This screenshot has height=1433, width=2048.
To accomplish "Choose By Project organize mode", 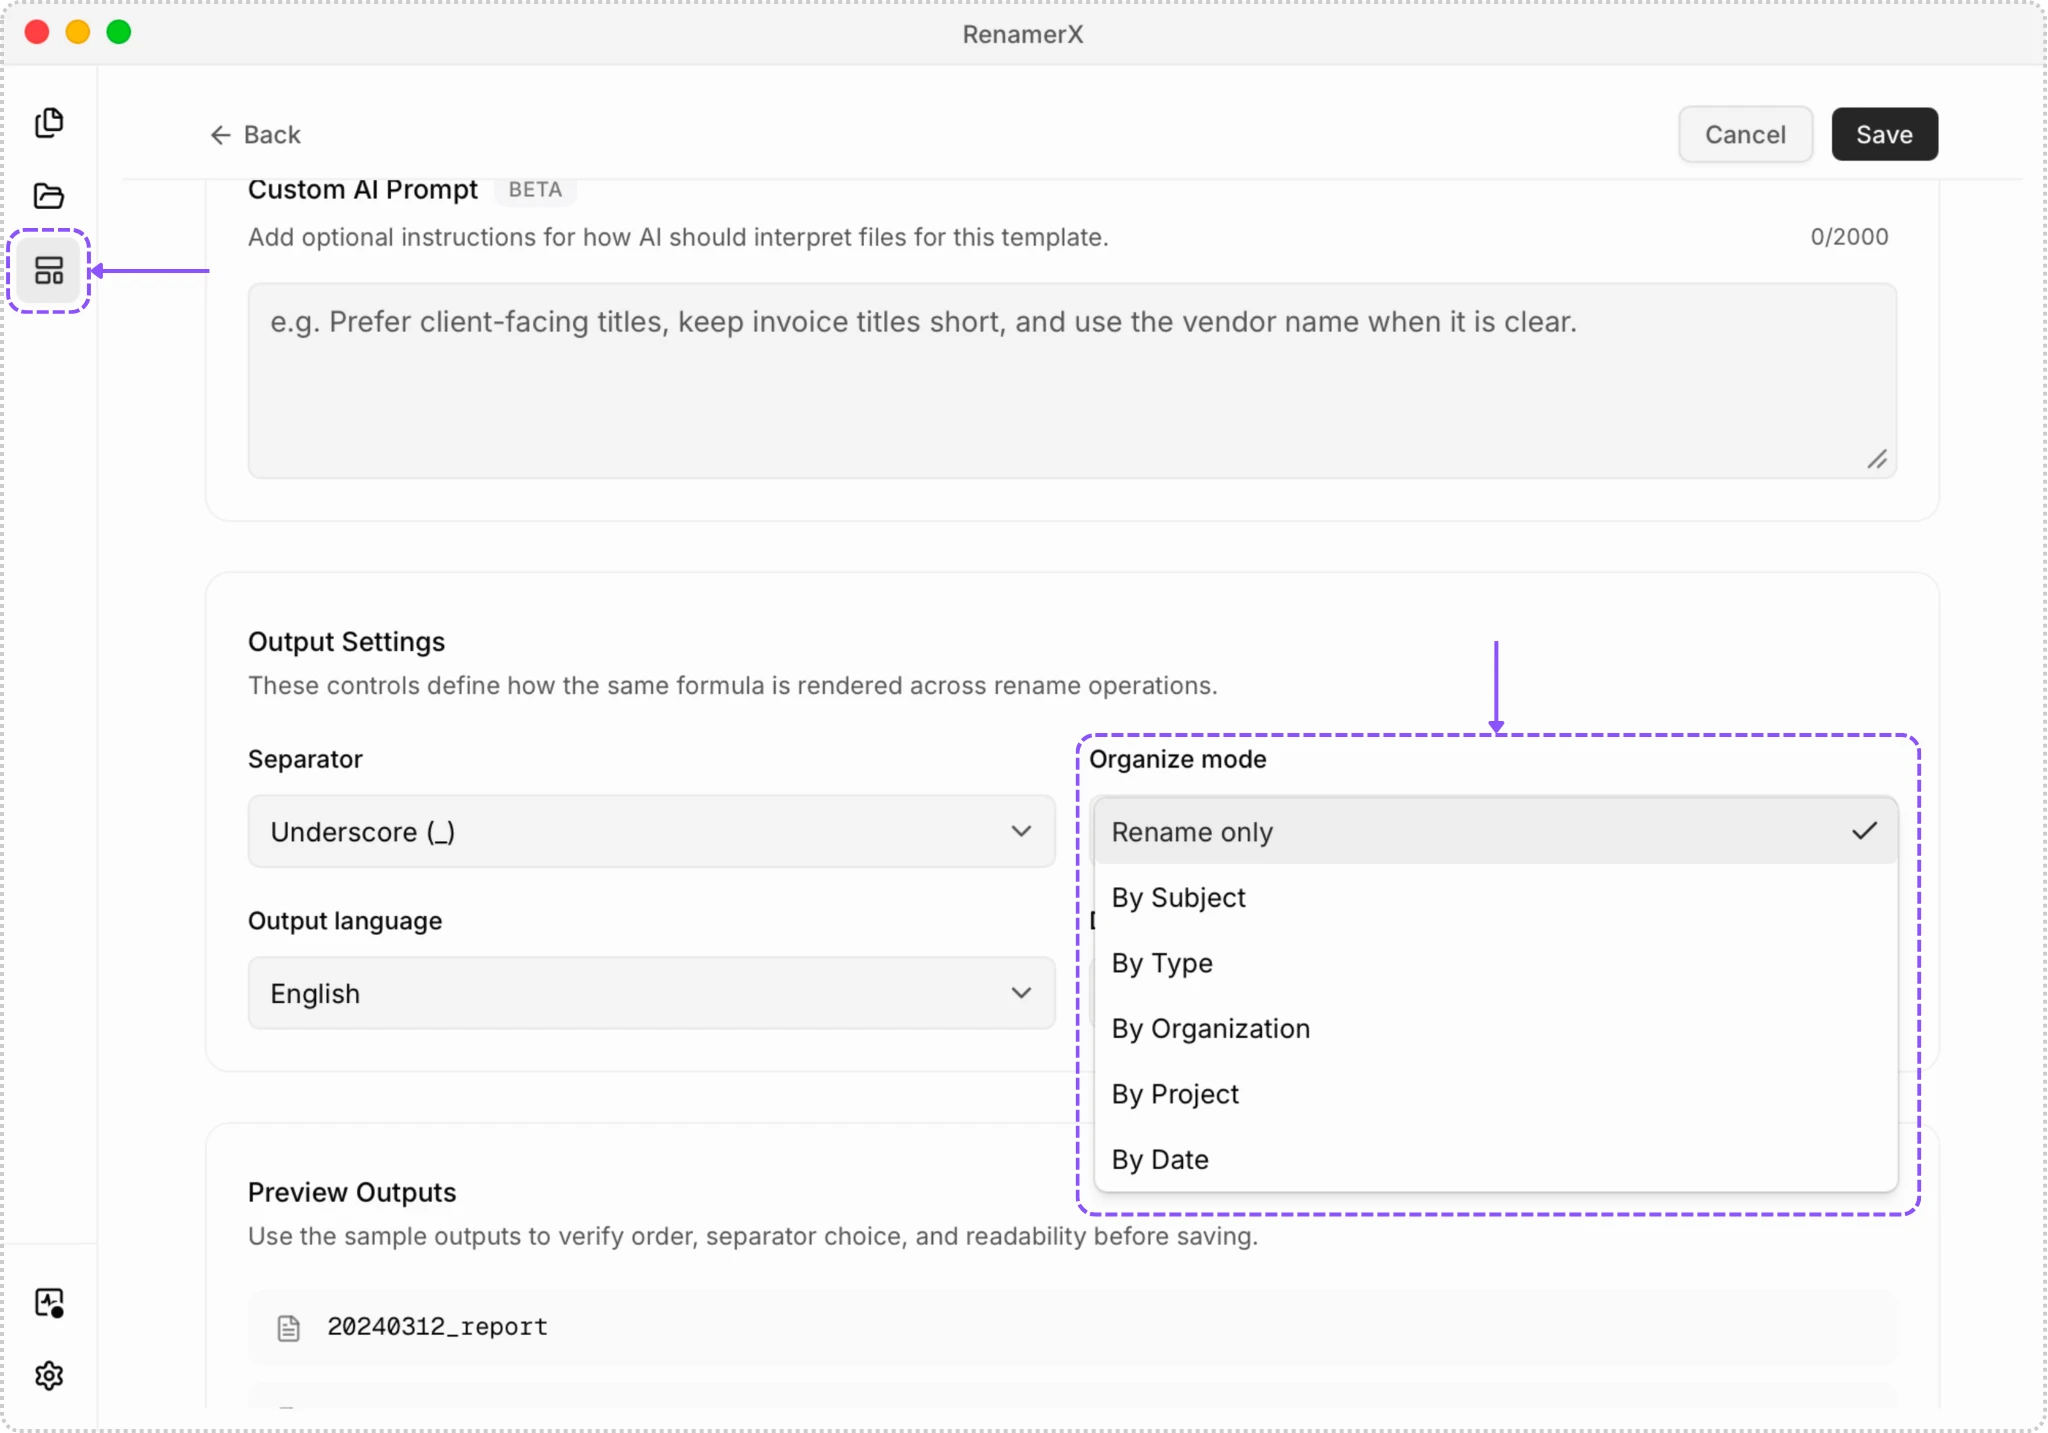I will [x=1496, y=1094].
